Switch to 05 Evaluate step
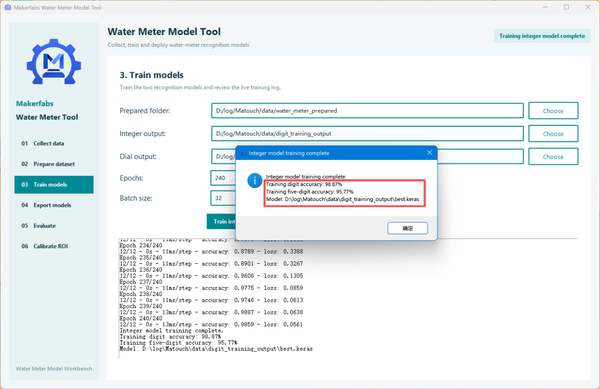This screenshot has height=389, width=600. tap(54, 226)
